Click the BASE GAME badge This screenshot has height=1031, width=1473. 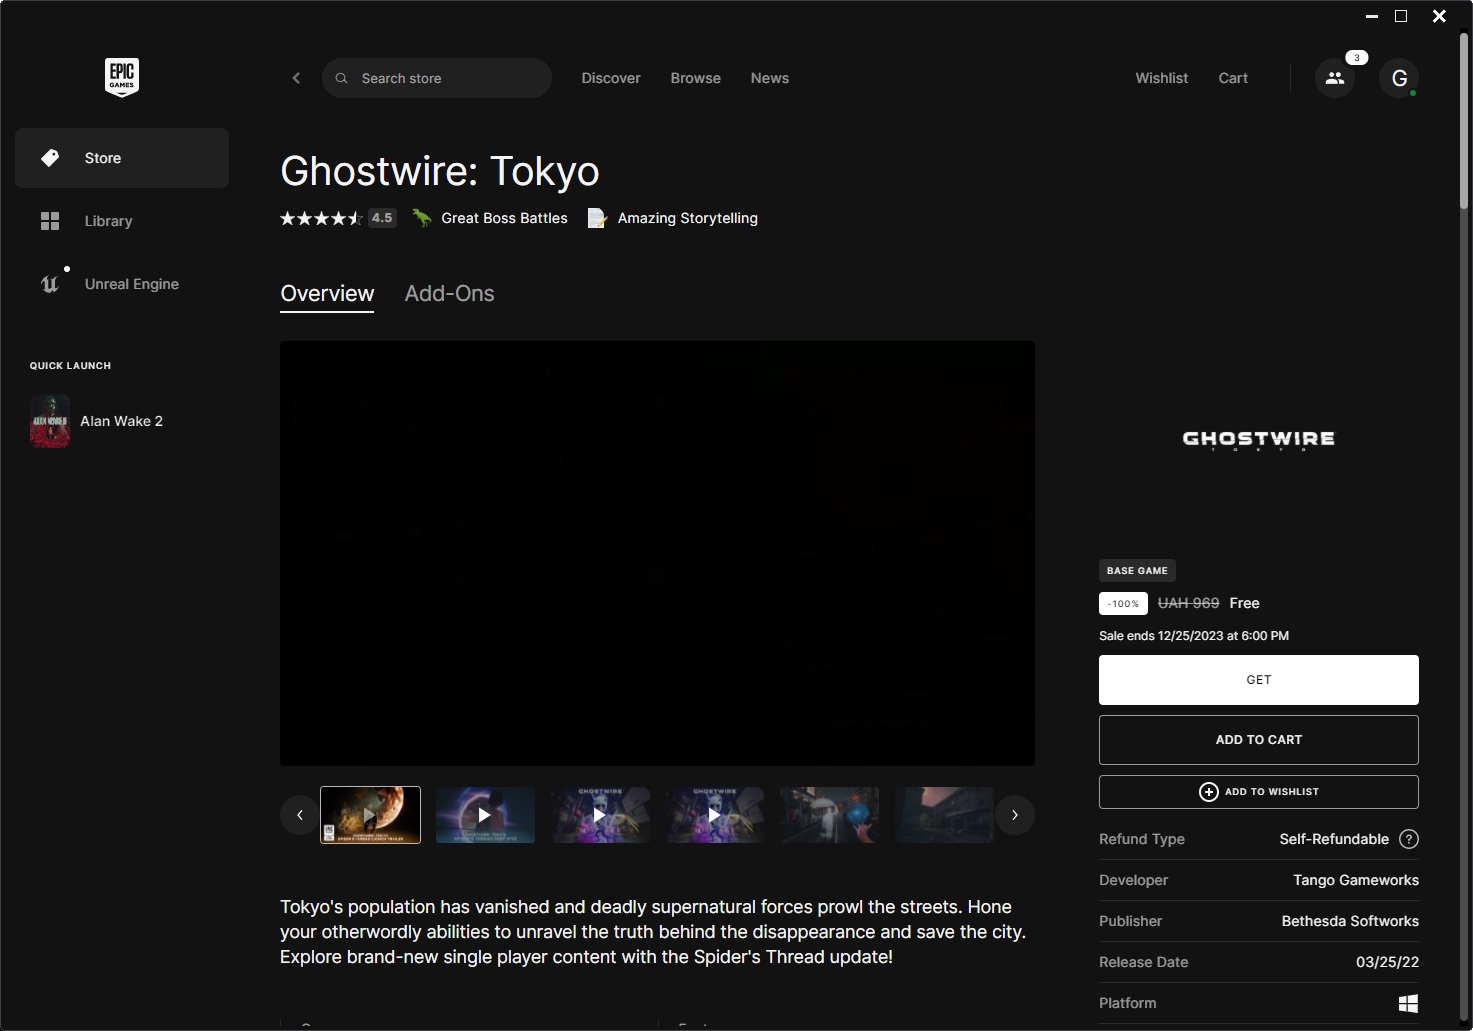[1137, 571]
